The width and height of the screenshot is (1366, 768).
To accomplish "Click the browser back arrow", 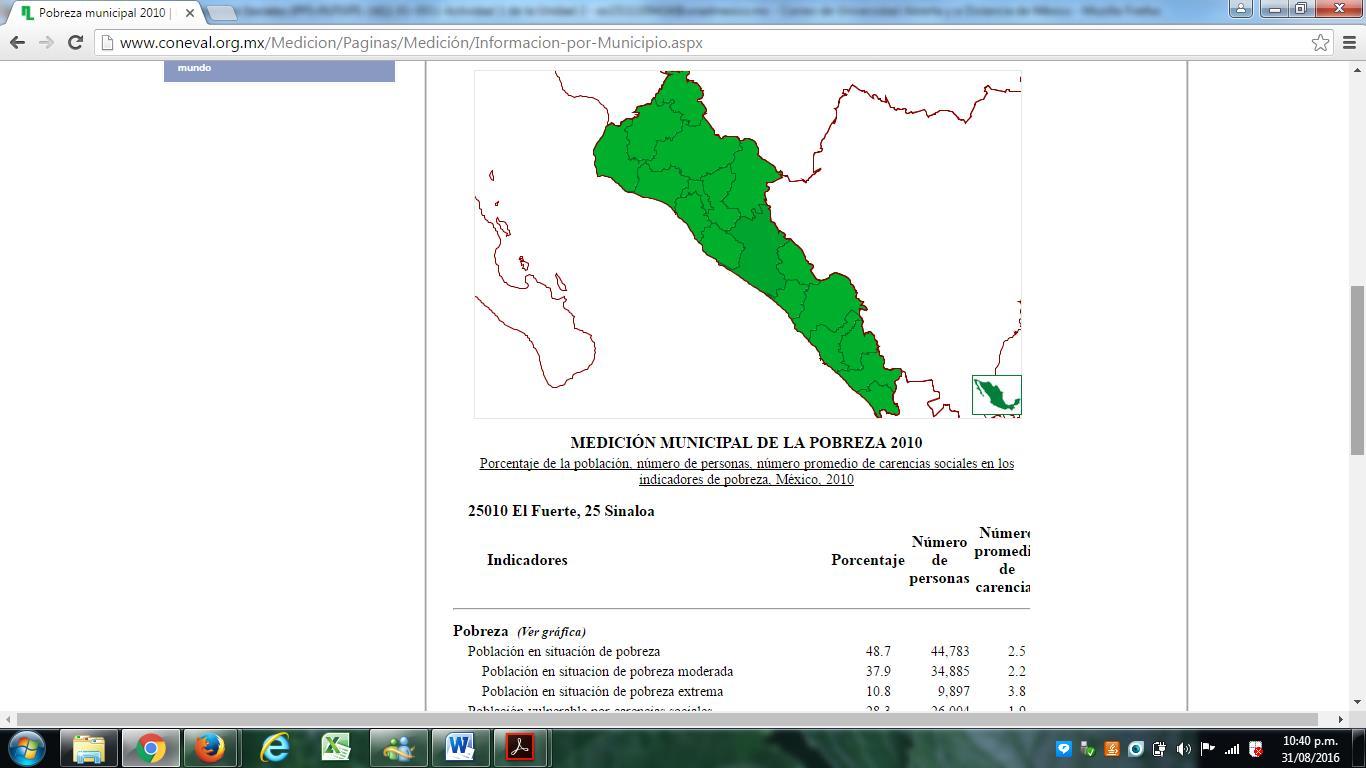I will tap(17, 43).
